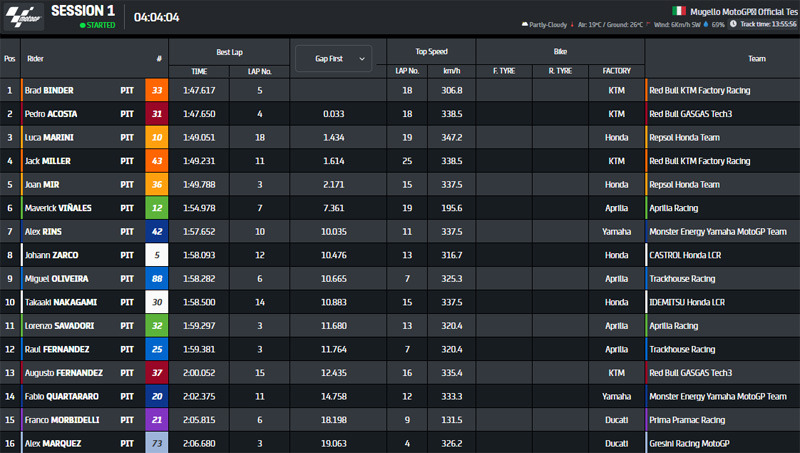Click the partly-cloudy weather icon
The image size is (800, 453).
524,24
